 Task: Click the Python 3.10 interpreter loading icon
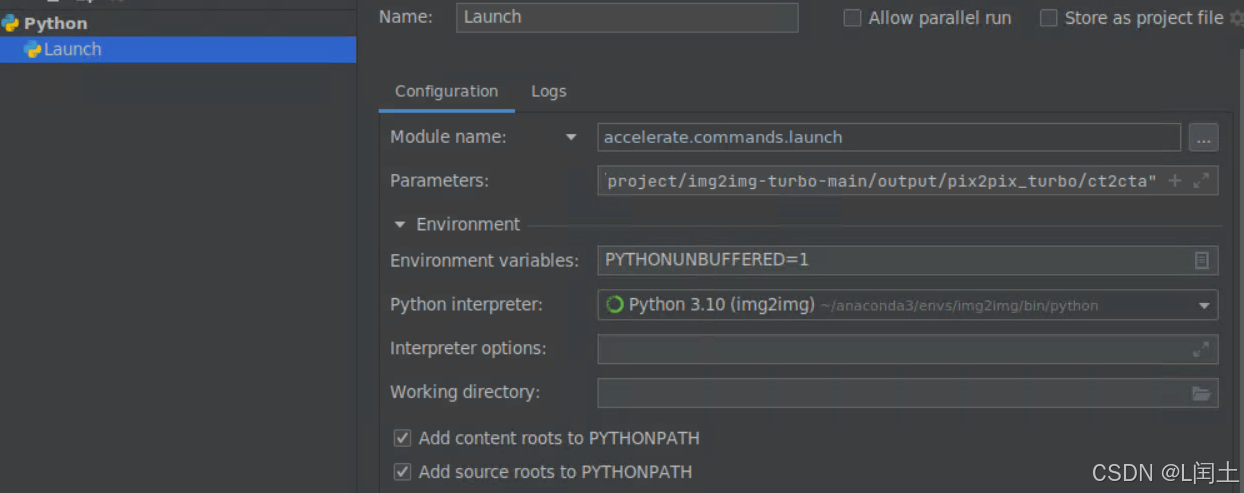coord(615,304)
